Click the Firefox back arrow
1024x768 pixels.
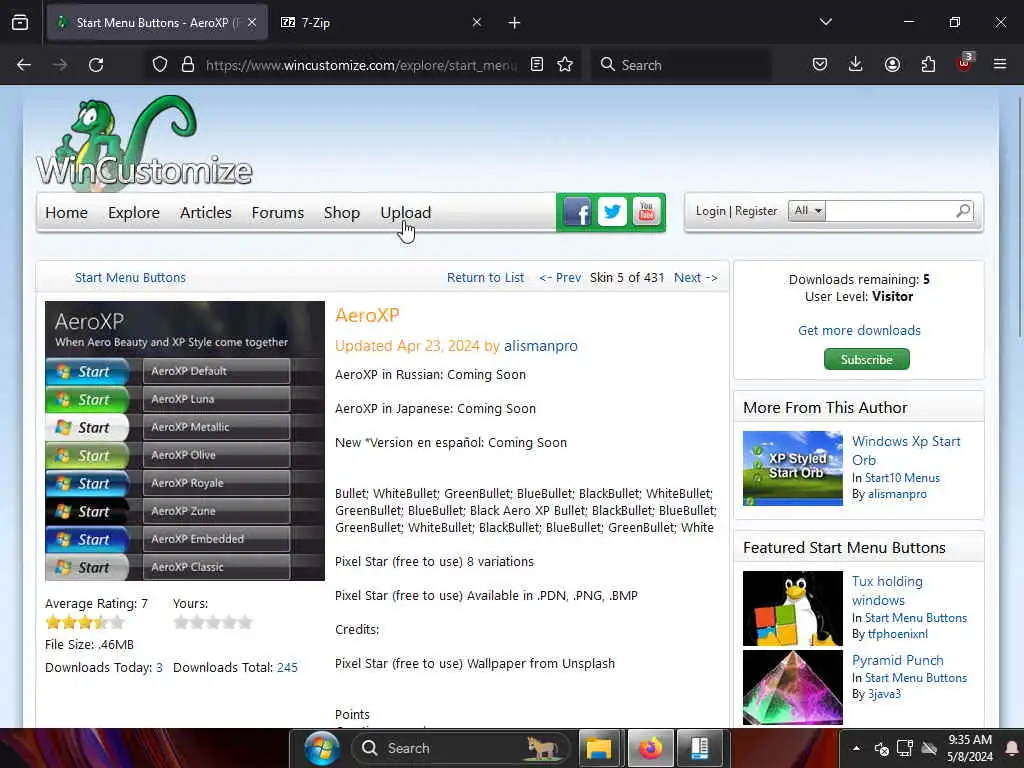(24, 65)
